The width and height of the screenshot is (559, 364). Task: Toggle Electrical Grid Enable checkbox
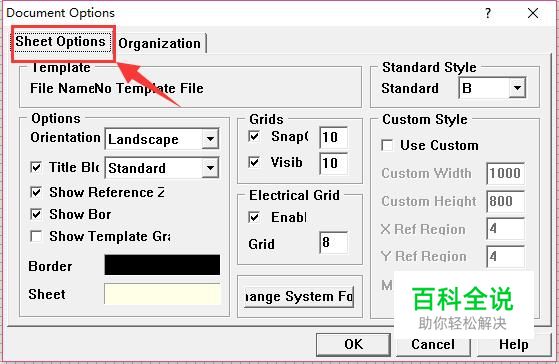point(254,217)
